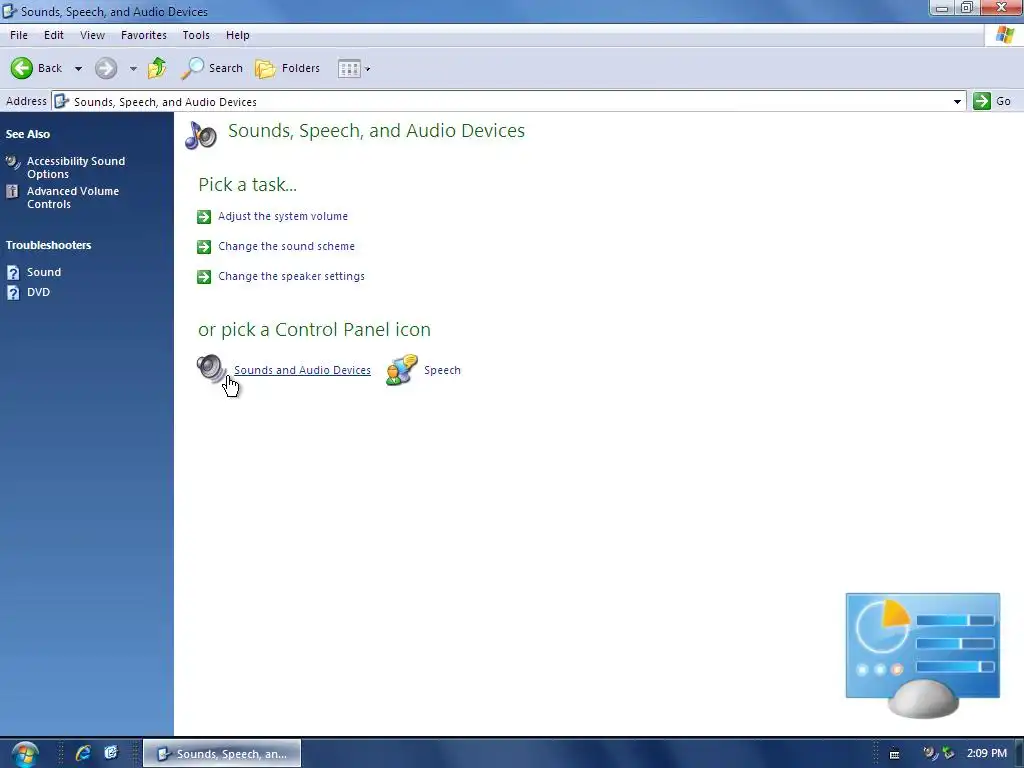The image size is (1024, 768).
Task: Launch Internet Explorer from Quick Launch
Action: 83,753
